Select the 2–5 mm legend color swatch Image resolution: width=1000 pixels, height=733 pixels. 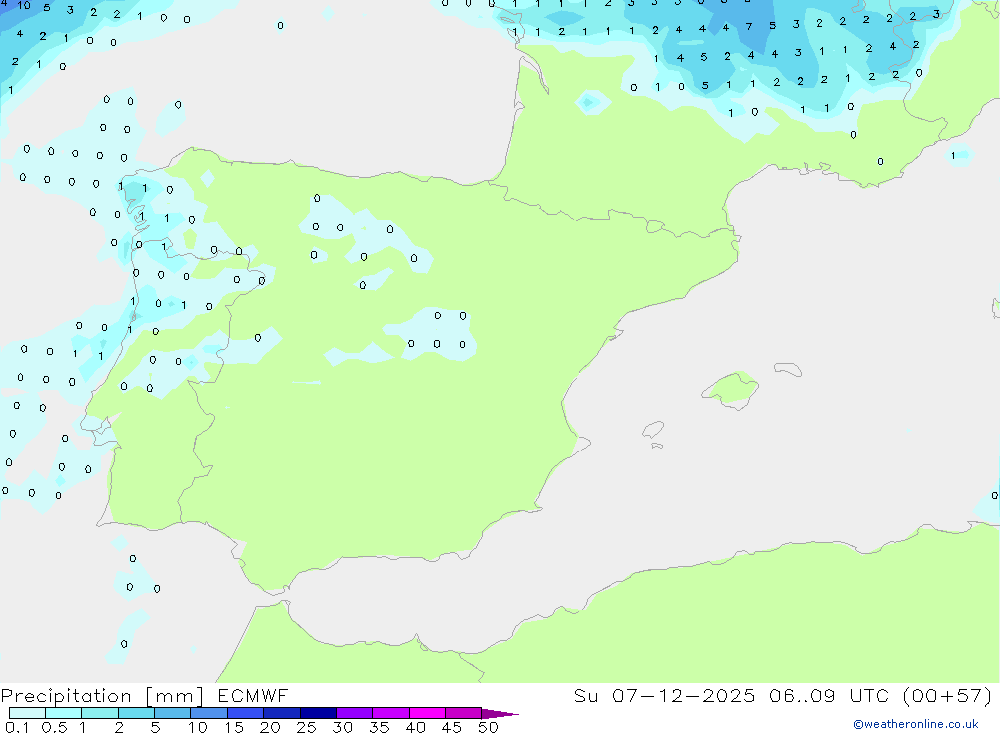[x=136, y=713]
